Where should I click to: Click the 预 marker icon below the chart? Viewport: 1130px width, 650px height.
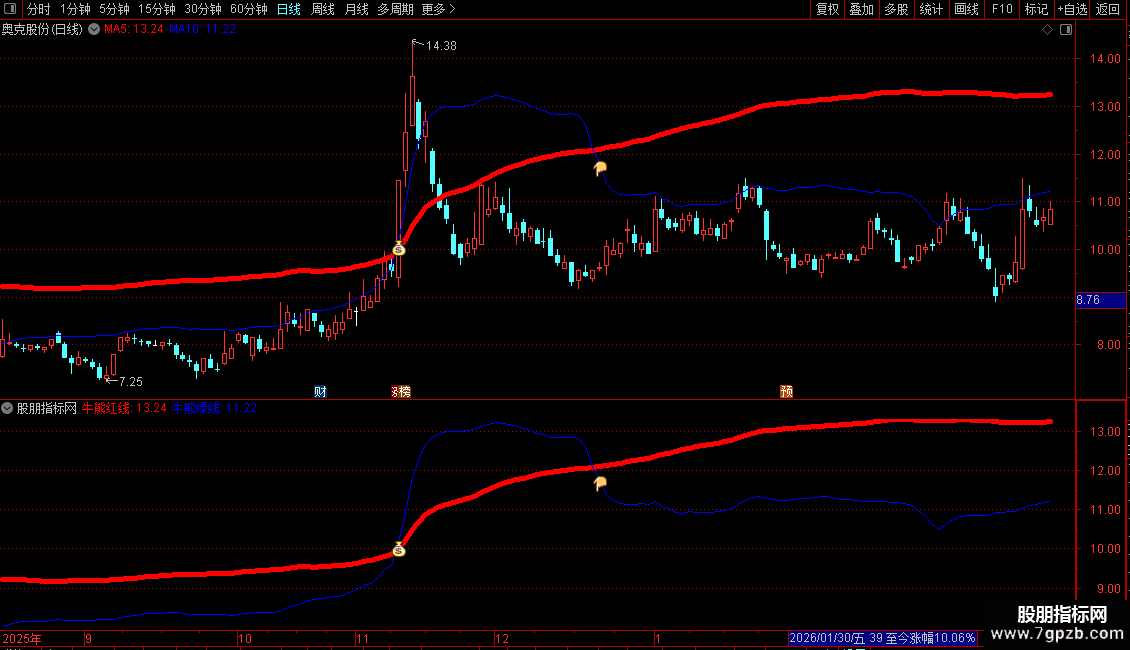point(786,391)
